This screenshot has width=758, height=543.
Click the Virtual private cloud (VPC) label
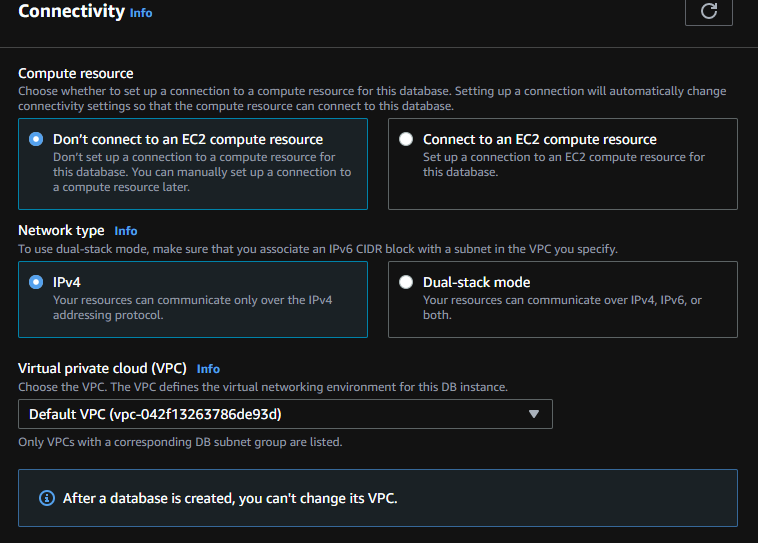102,368
